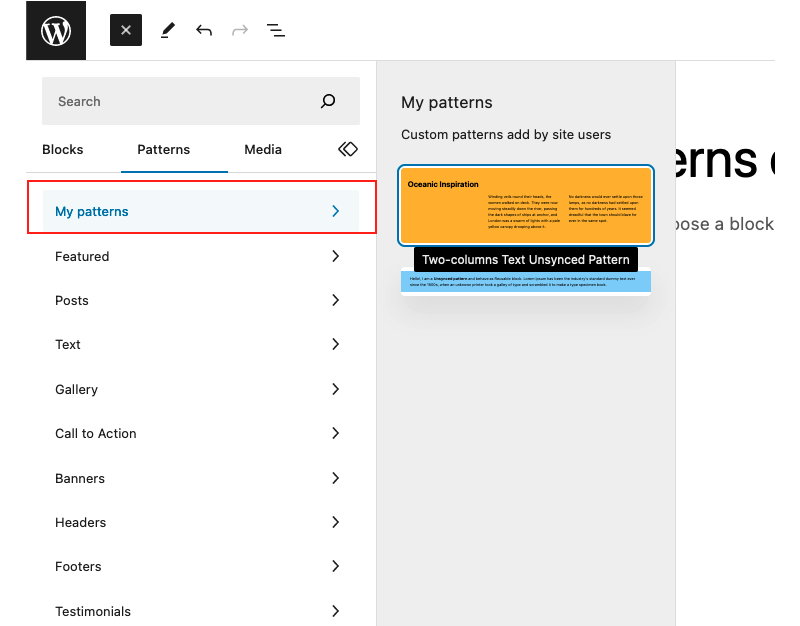Open the Call to Action category
Viewport: 800px width, 626px height.
click(200, 433)
